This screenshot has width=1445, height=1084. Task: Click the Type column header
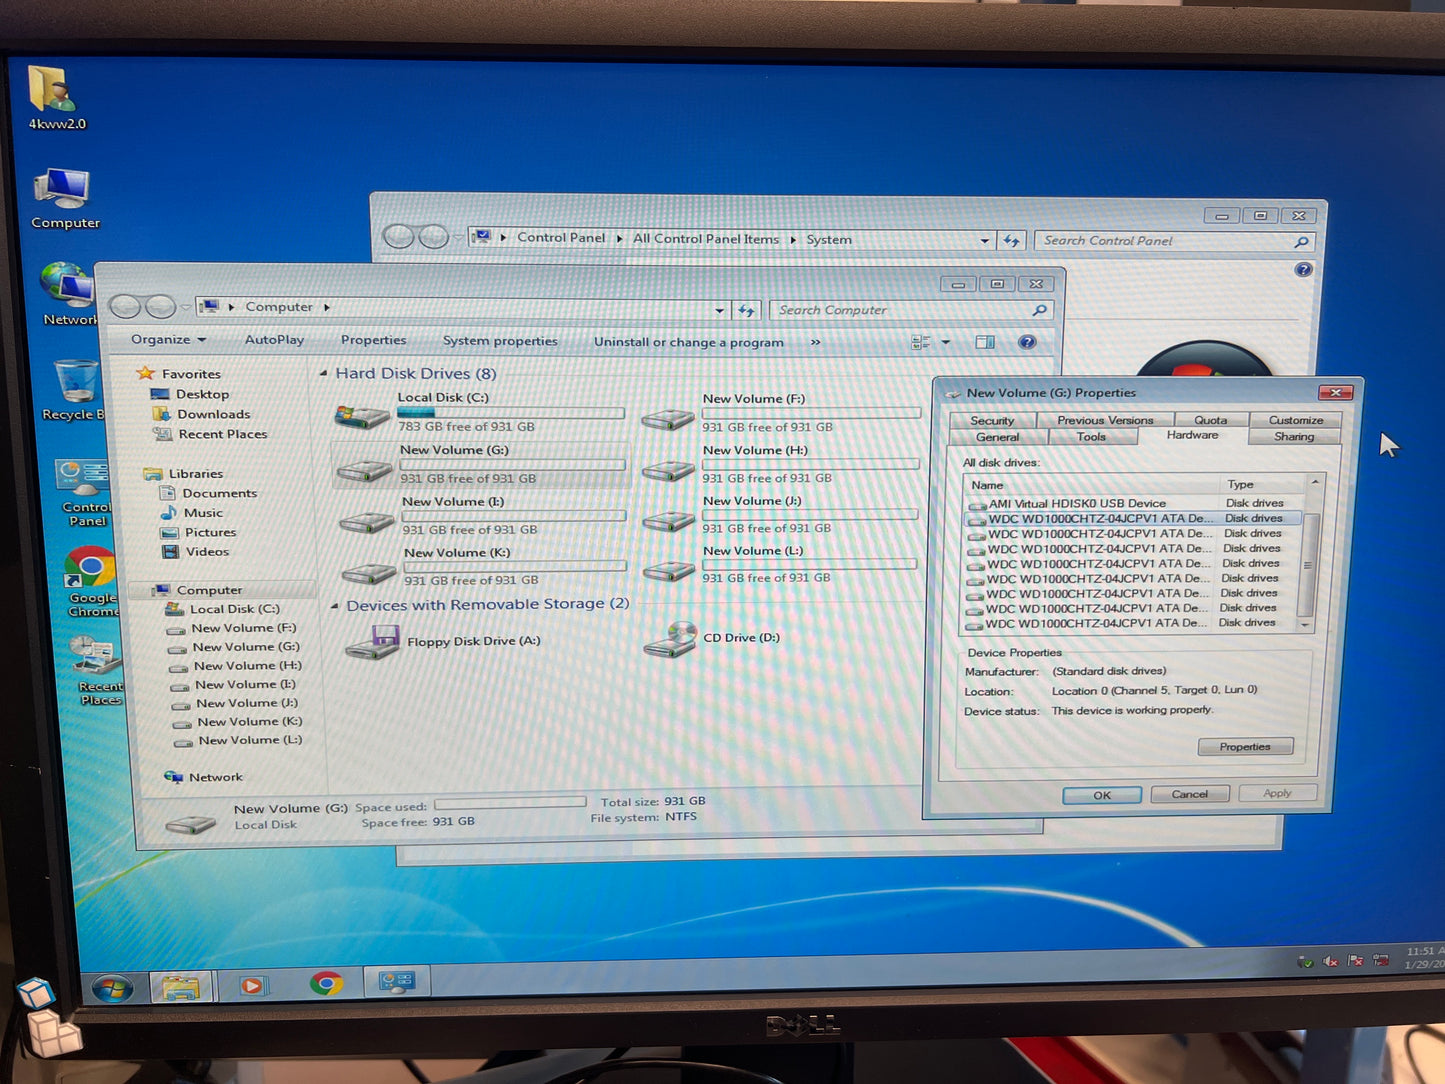(1263, 484)
